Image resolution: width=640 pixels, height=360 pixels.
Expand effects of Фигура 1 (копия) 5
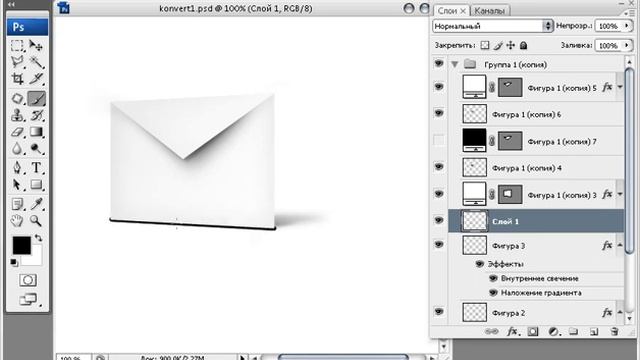coord(620,87)
